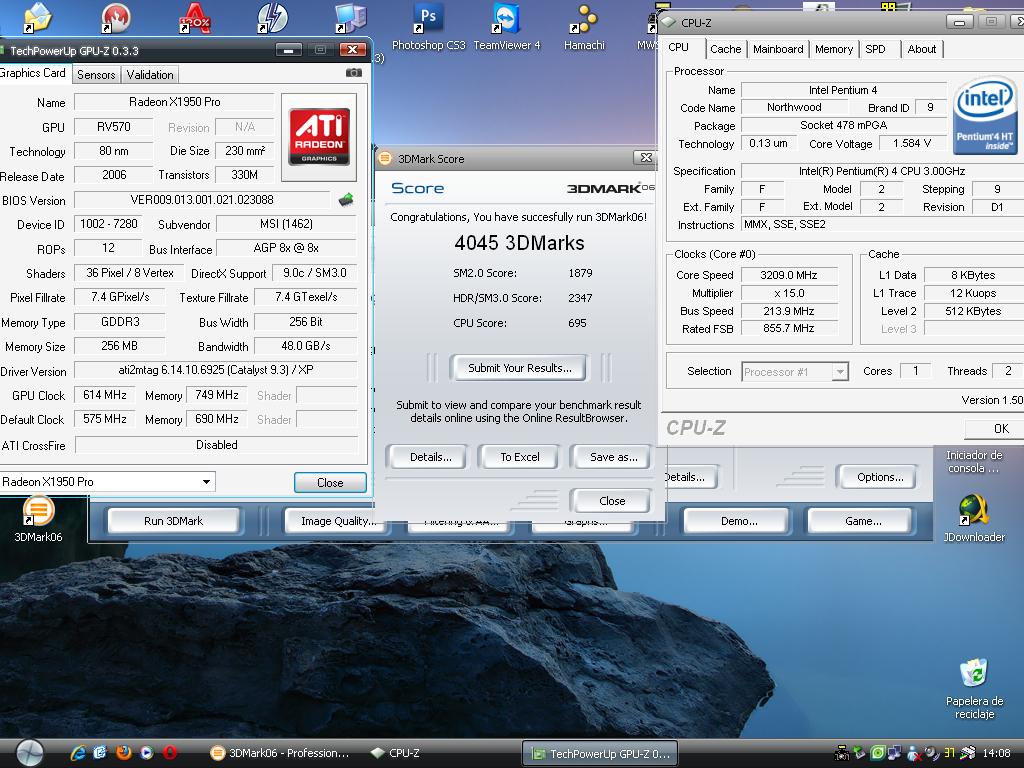Screen dimensions: 1024x768
Task: Launch the TeamViewer 4 desktop icon
Action: (x=507, y=26)
